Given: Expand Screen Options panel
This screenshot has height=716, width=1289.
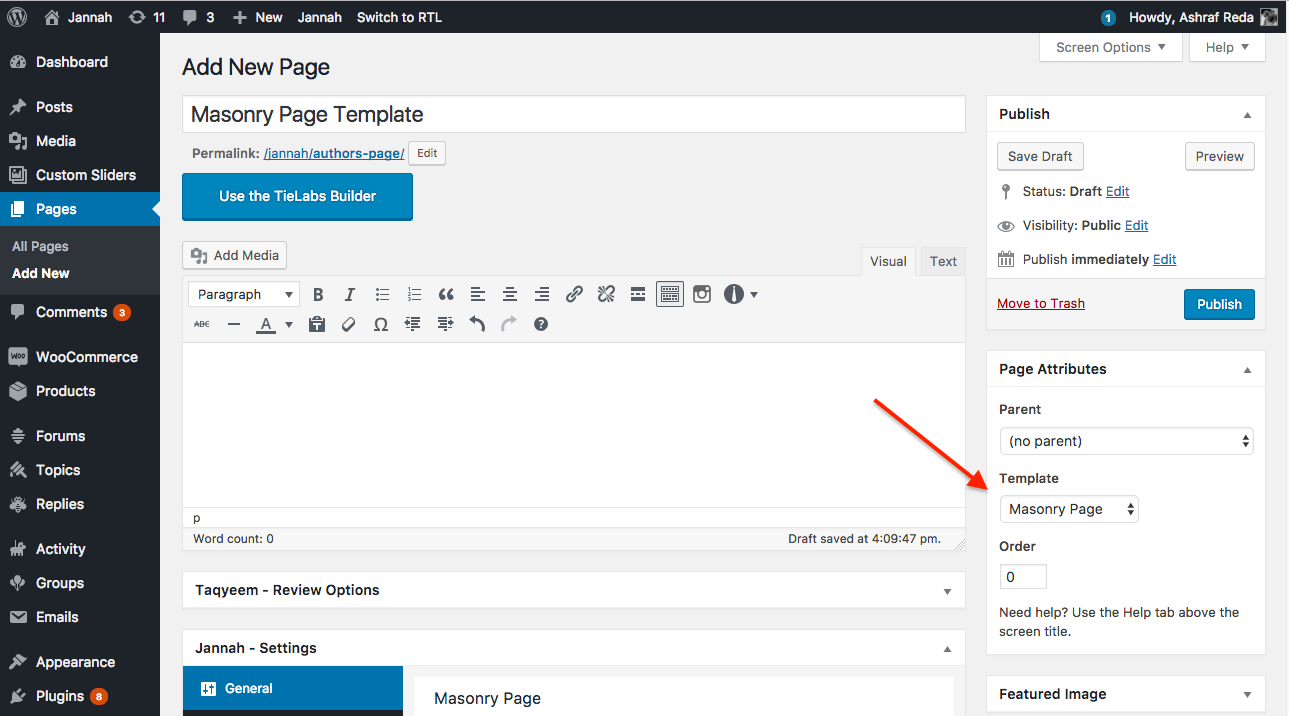Looking at the screenshot, I should 1111,47.
